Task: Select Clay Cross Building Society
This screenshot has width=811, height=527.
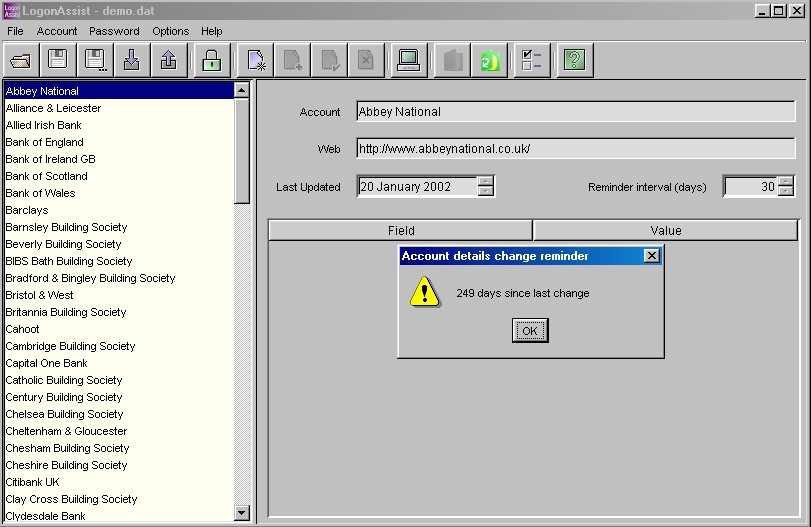Action: pyautogui.click(x=119, y=500)
